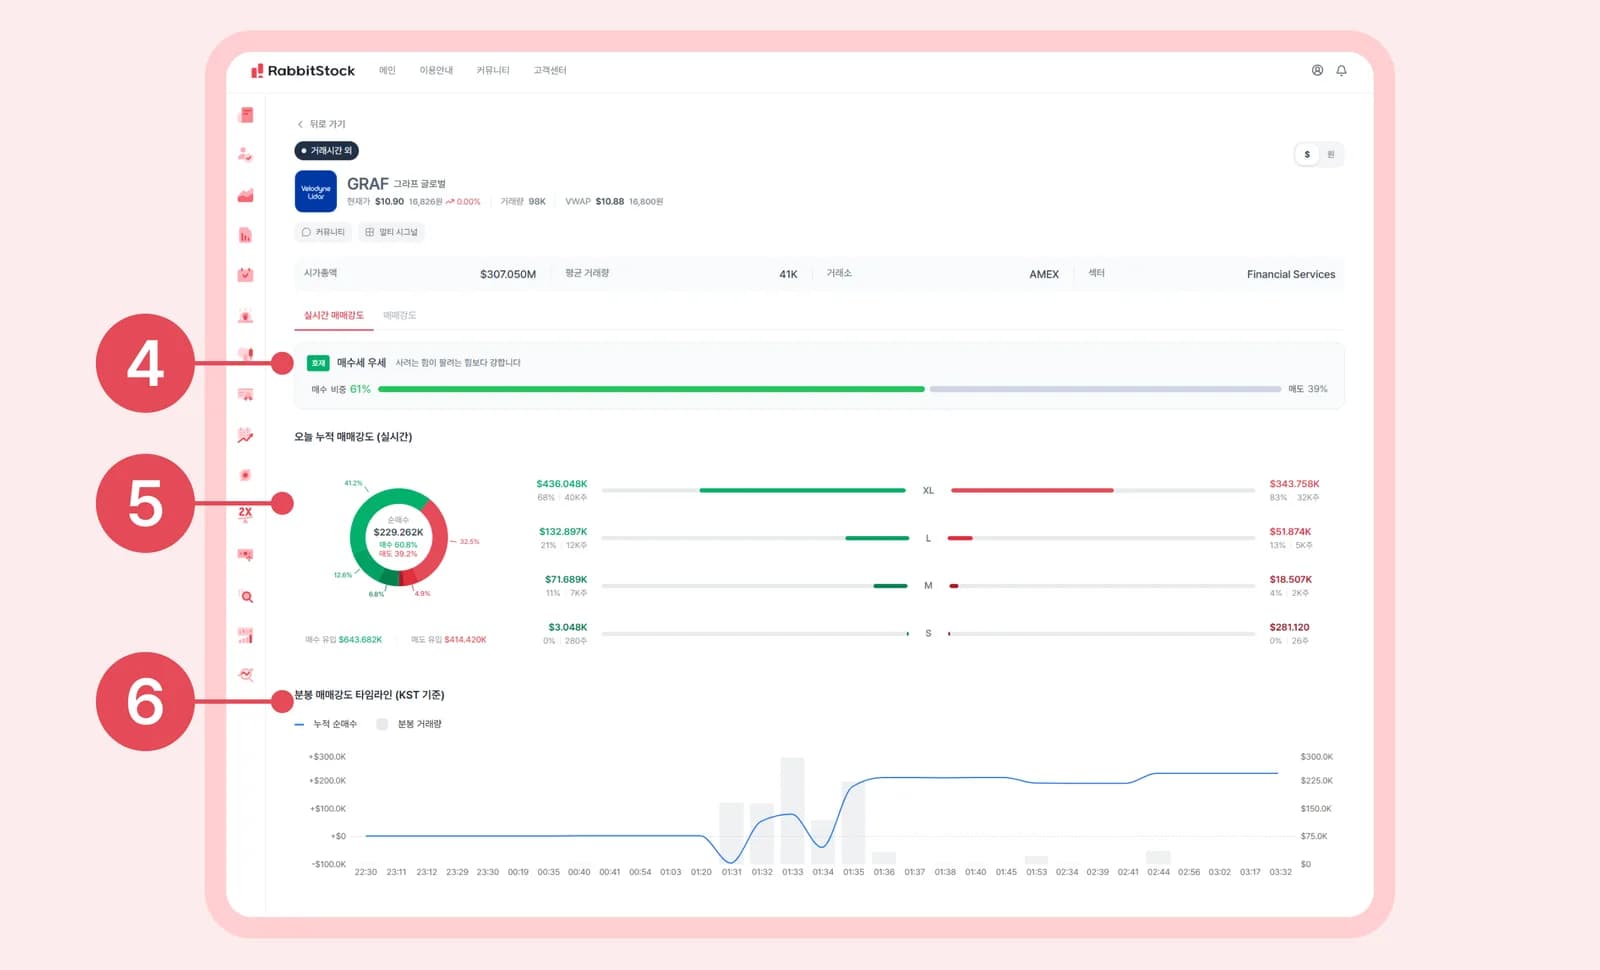Screen dimensions: 1600x970
Task: Select the Financial Services sector value
Action: click(1291, 274)
